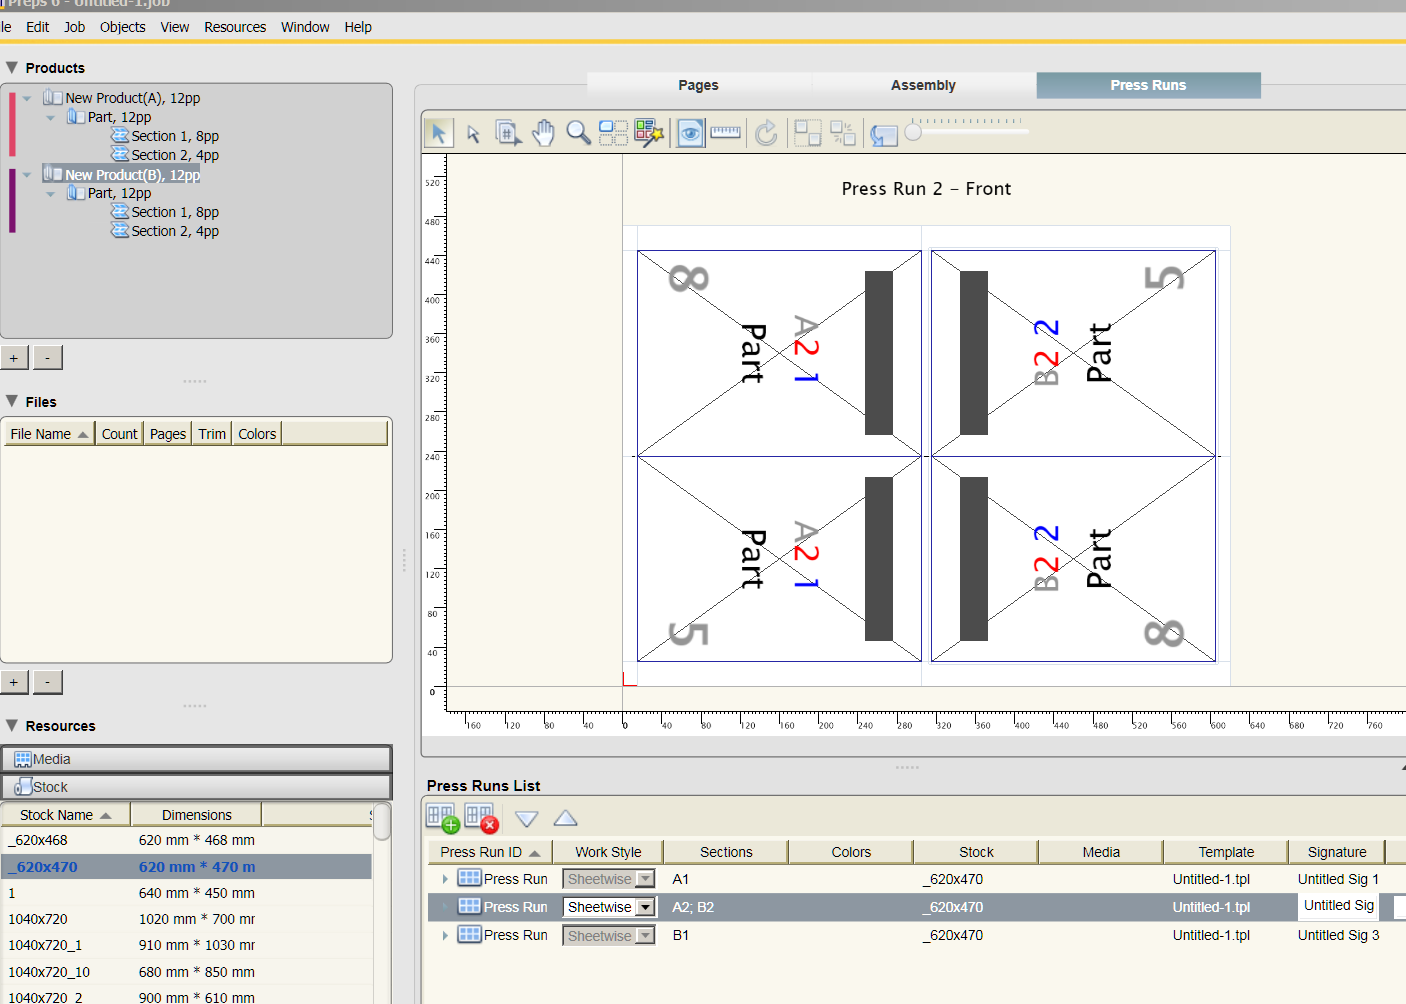Open the Resources menu
The width and height of the screenshot is (1406, 1004).
click(x=235, y=27)
